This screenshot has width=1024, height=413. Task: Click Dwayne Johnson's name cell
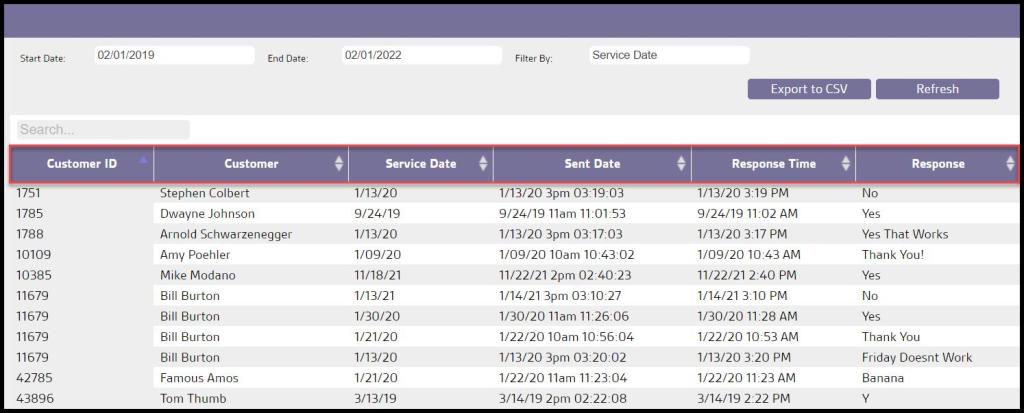pos(207,214)
